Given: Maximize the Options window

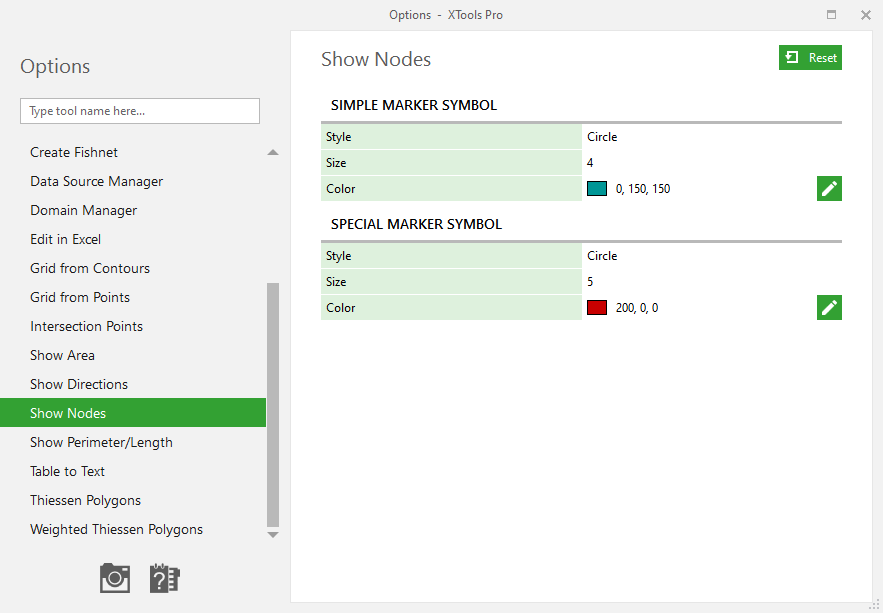Looking at the screenshot, I should [831, 15].
